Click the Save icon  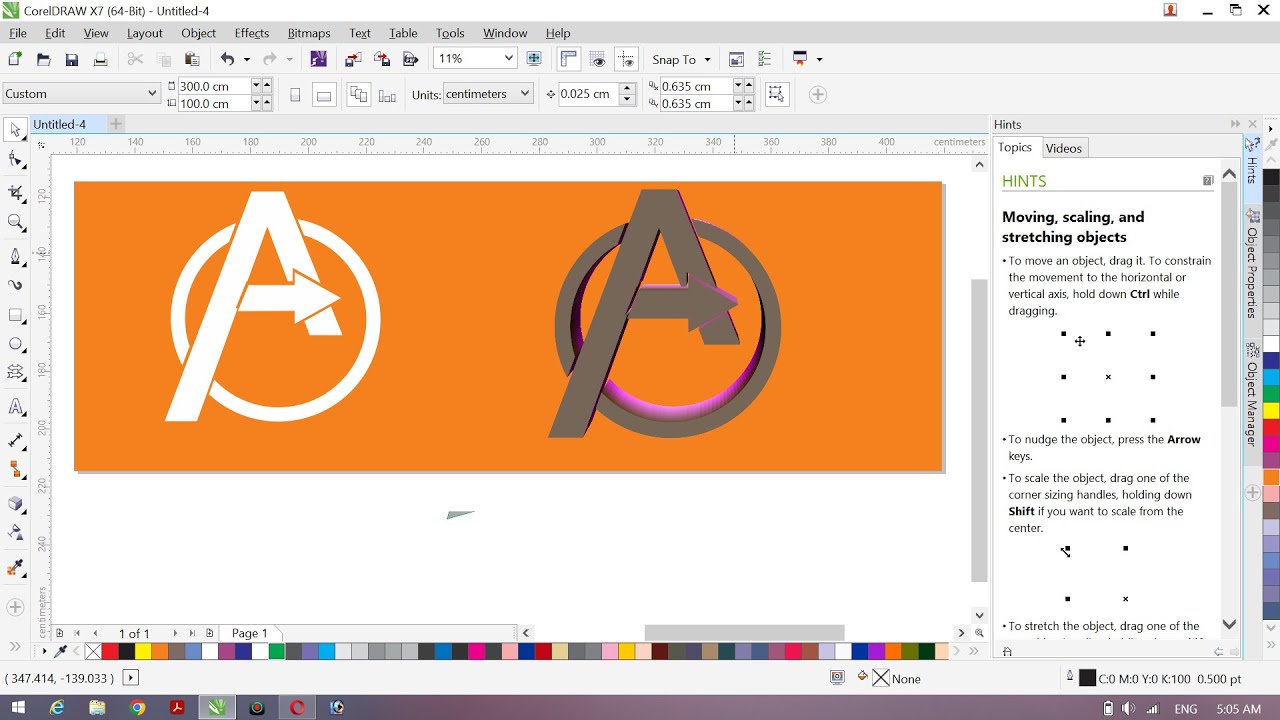tap(72, 59)
